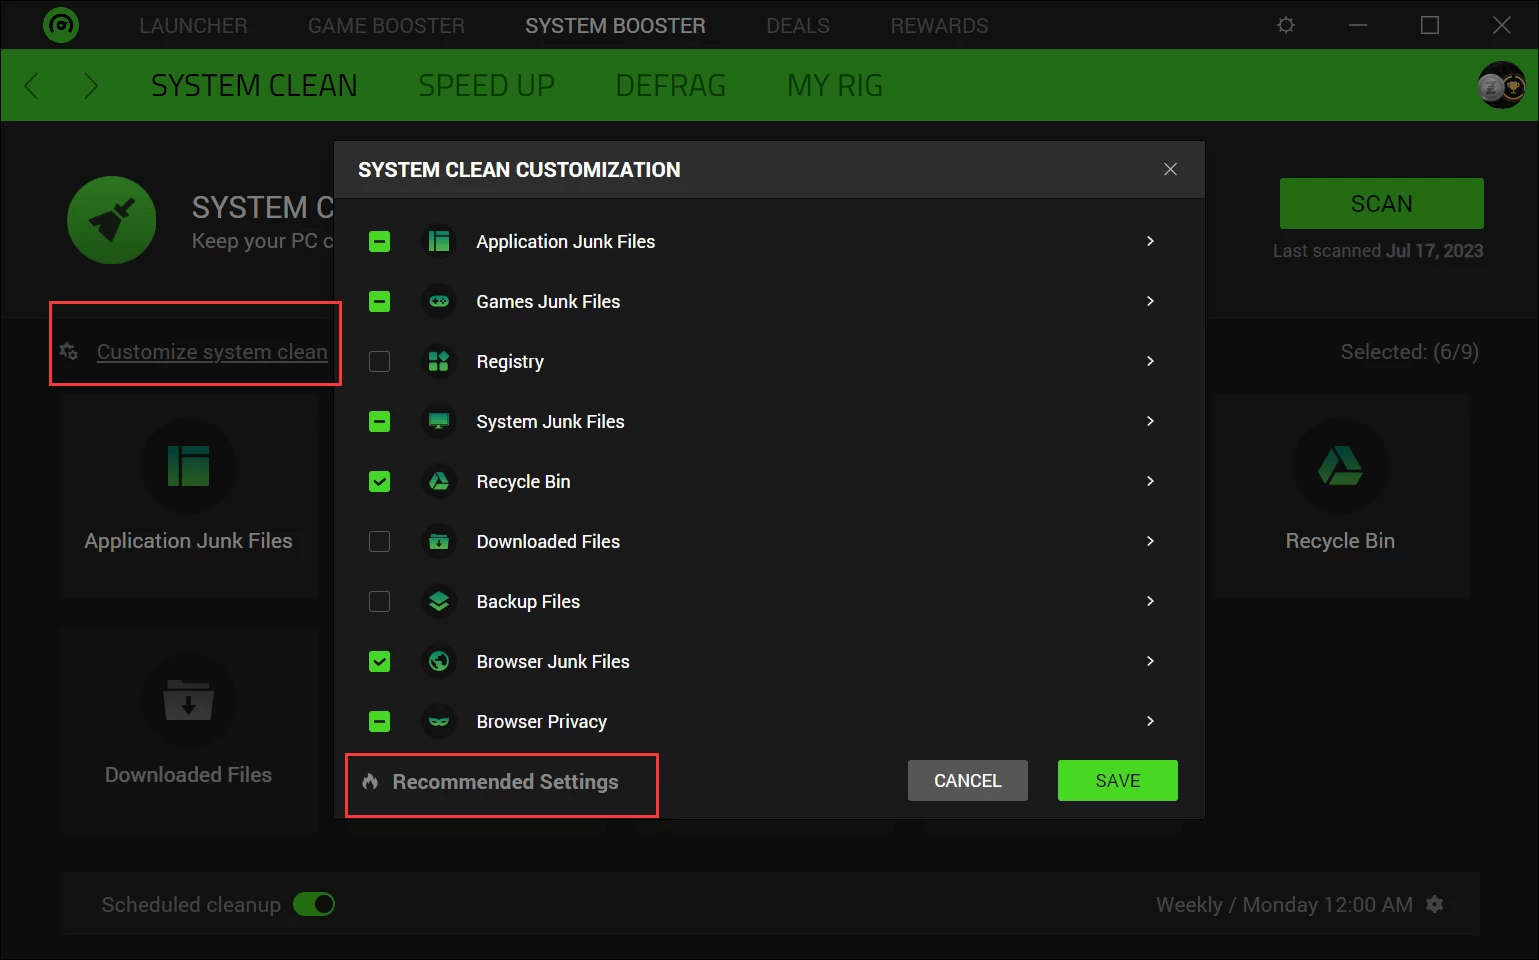The width and height of the screenshot is (1539, 960).
Task: Click the Browser Privacy mask icon
Action: [439, 721]
